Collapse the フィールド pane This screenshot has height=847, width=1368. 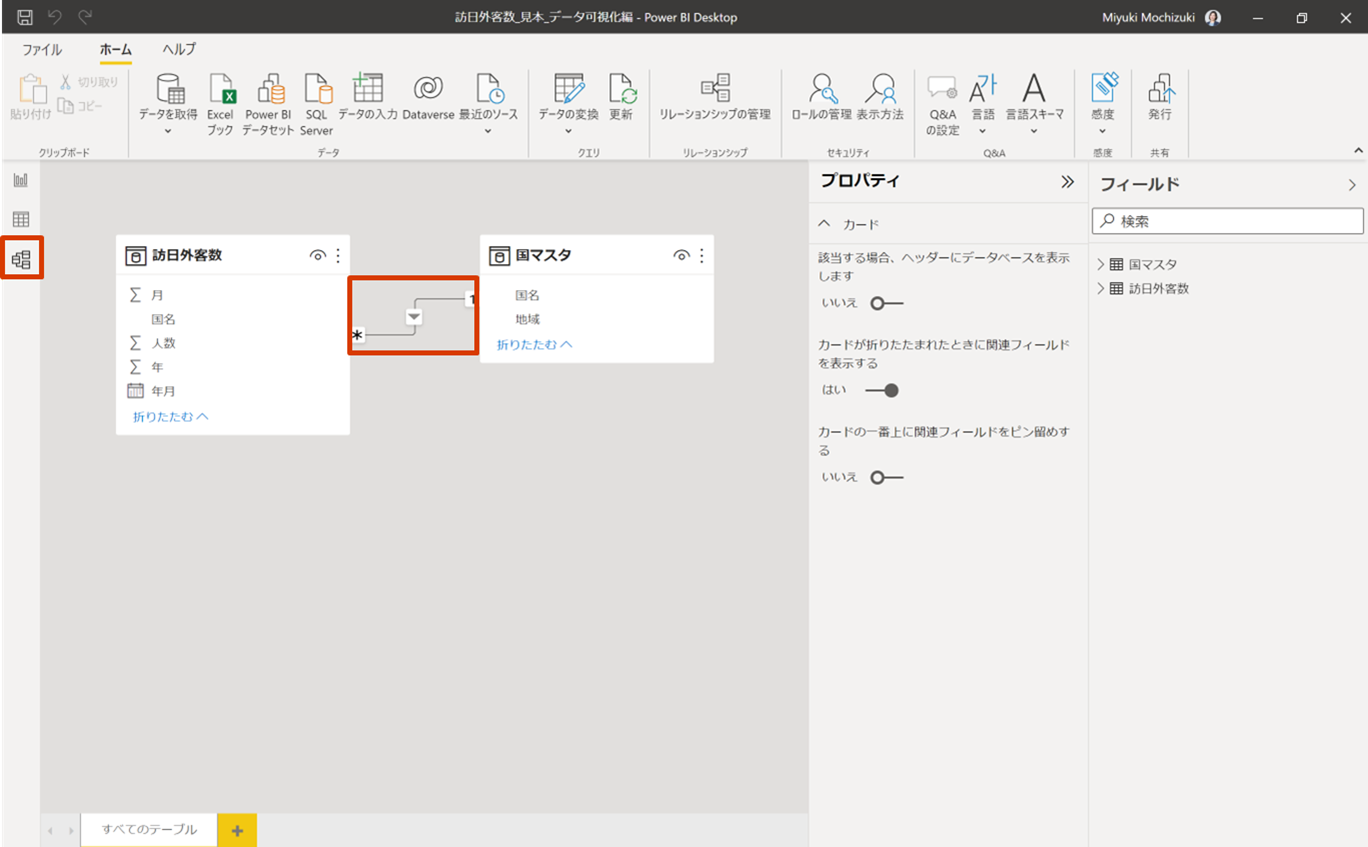pos(1352,185)
